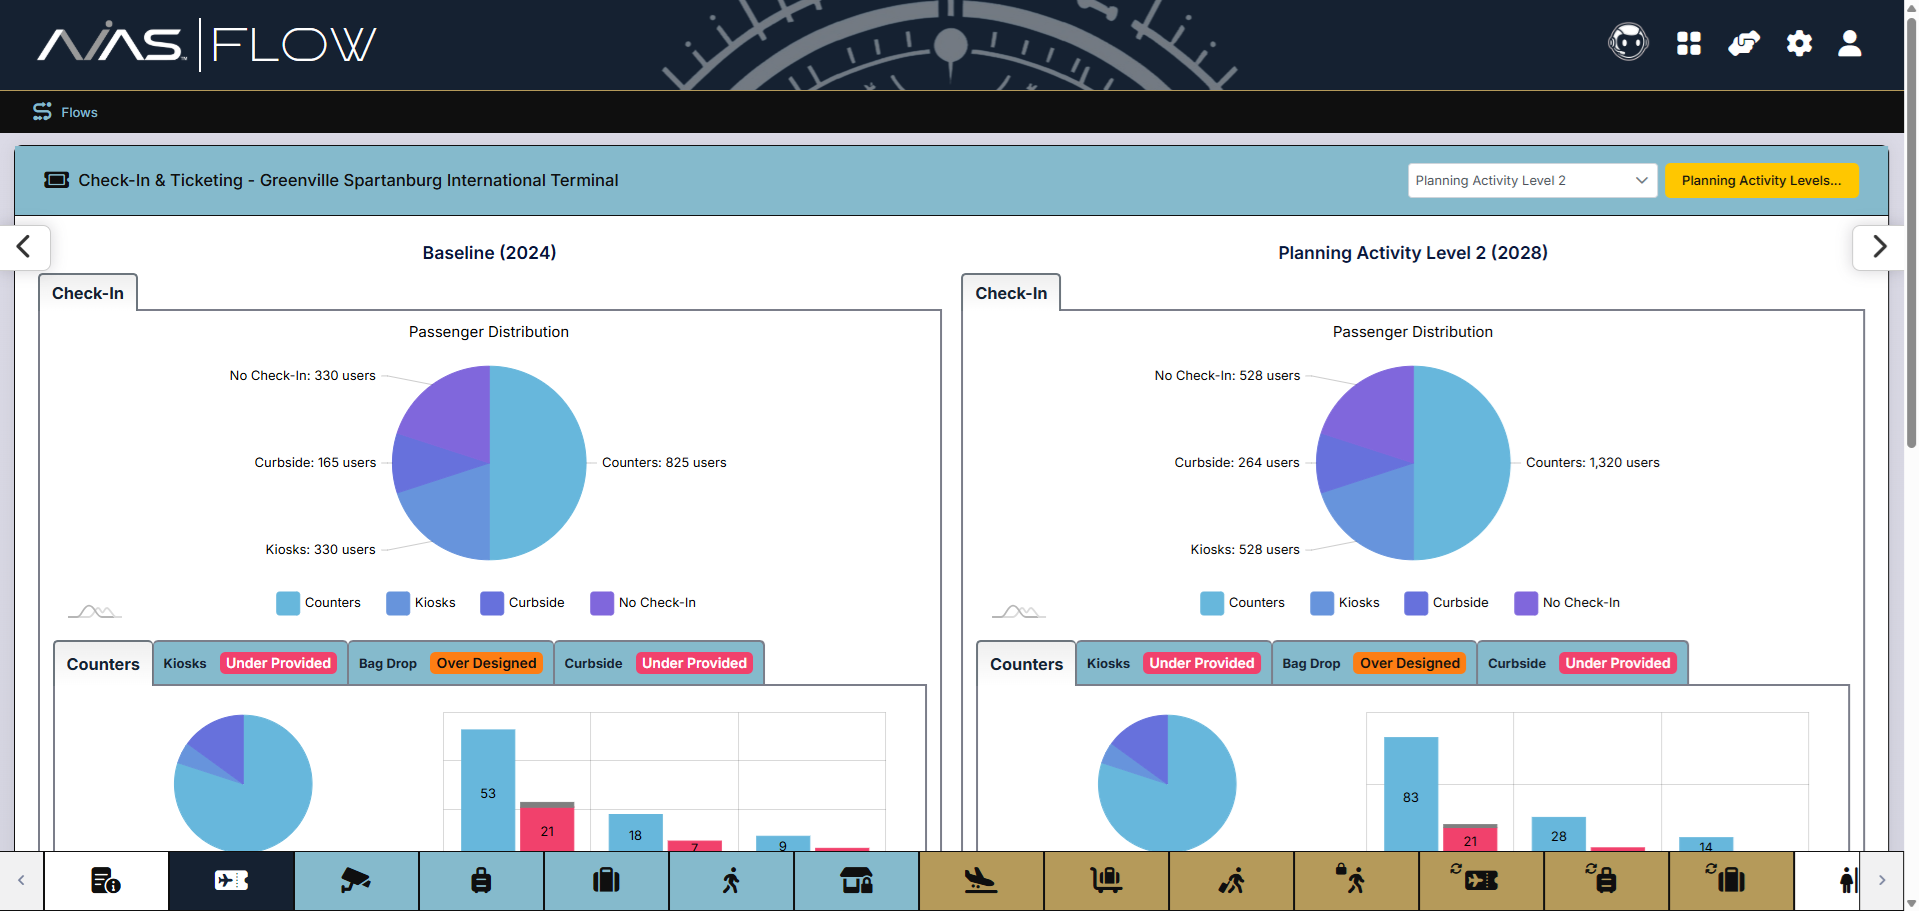Select the ticket with plane icon in bottom bar
The height and width of the screenshot is (911, 1919).
click(x=231, y=880)
